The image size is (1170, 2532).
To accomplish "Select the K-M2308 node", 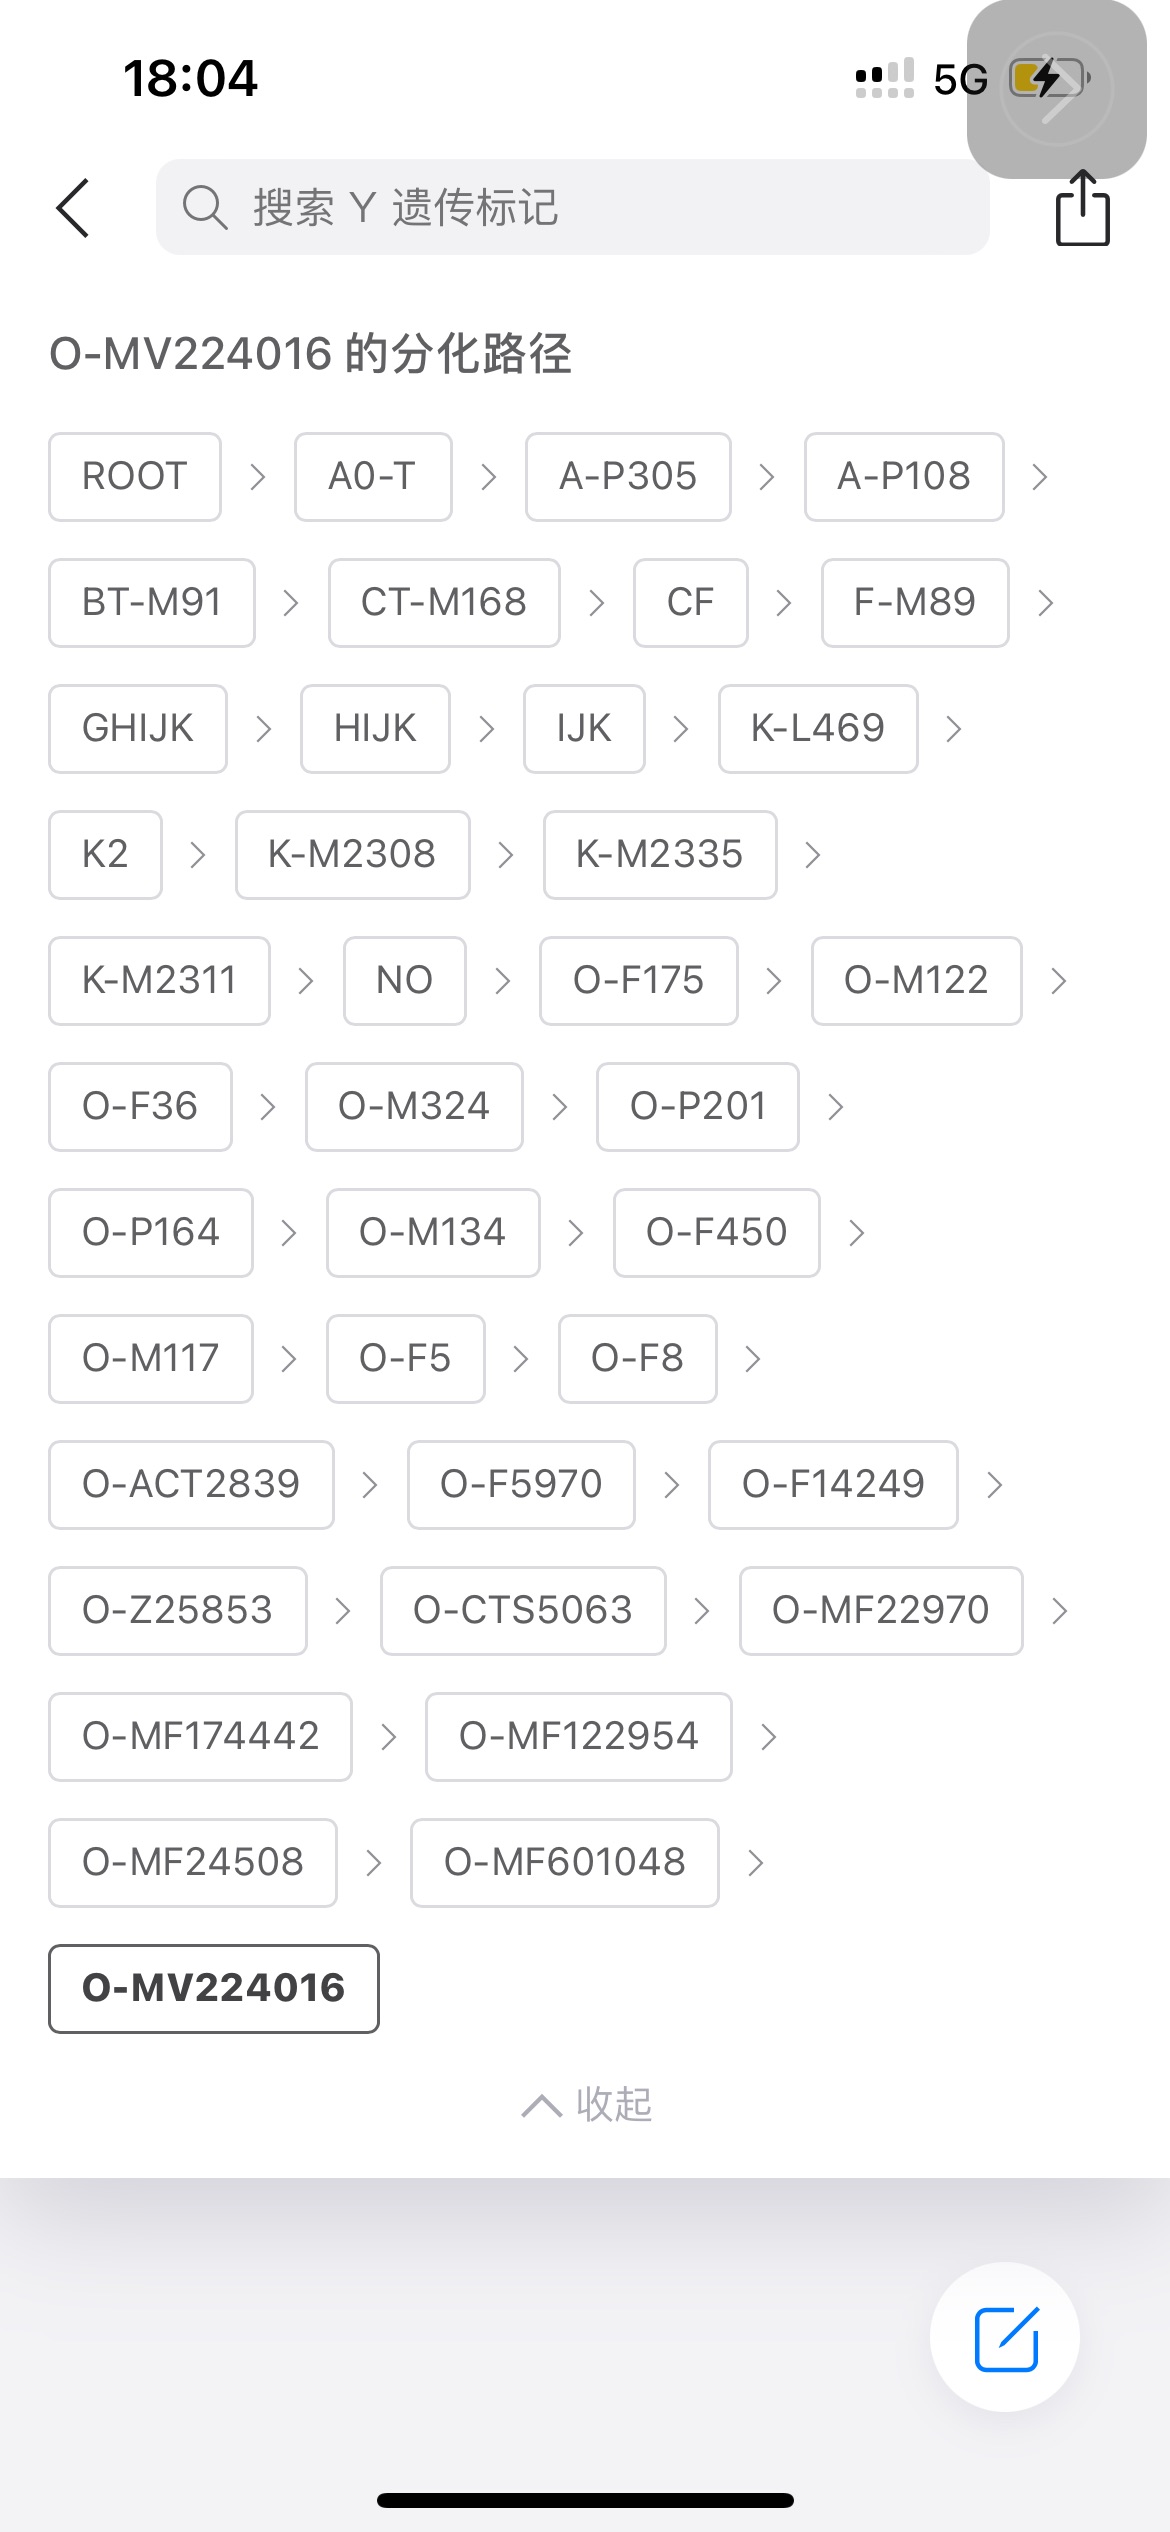I will click(x=352, y=855).
